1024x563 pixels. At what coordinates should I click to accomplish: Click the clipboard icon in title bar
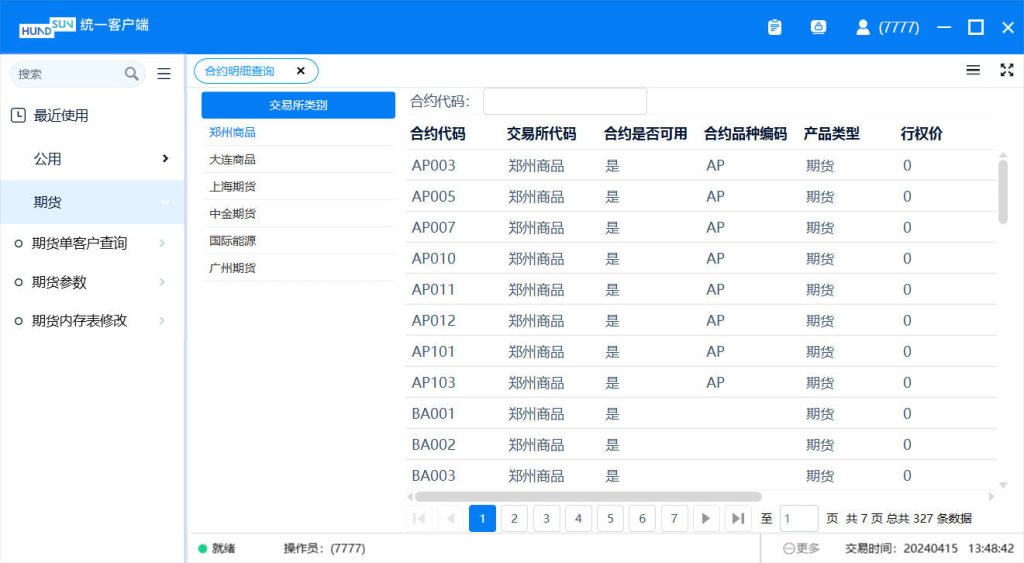[774, 28]
